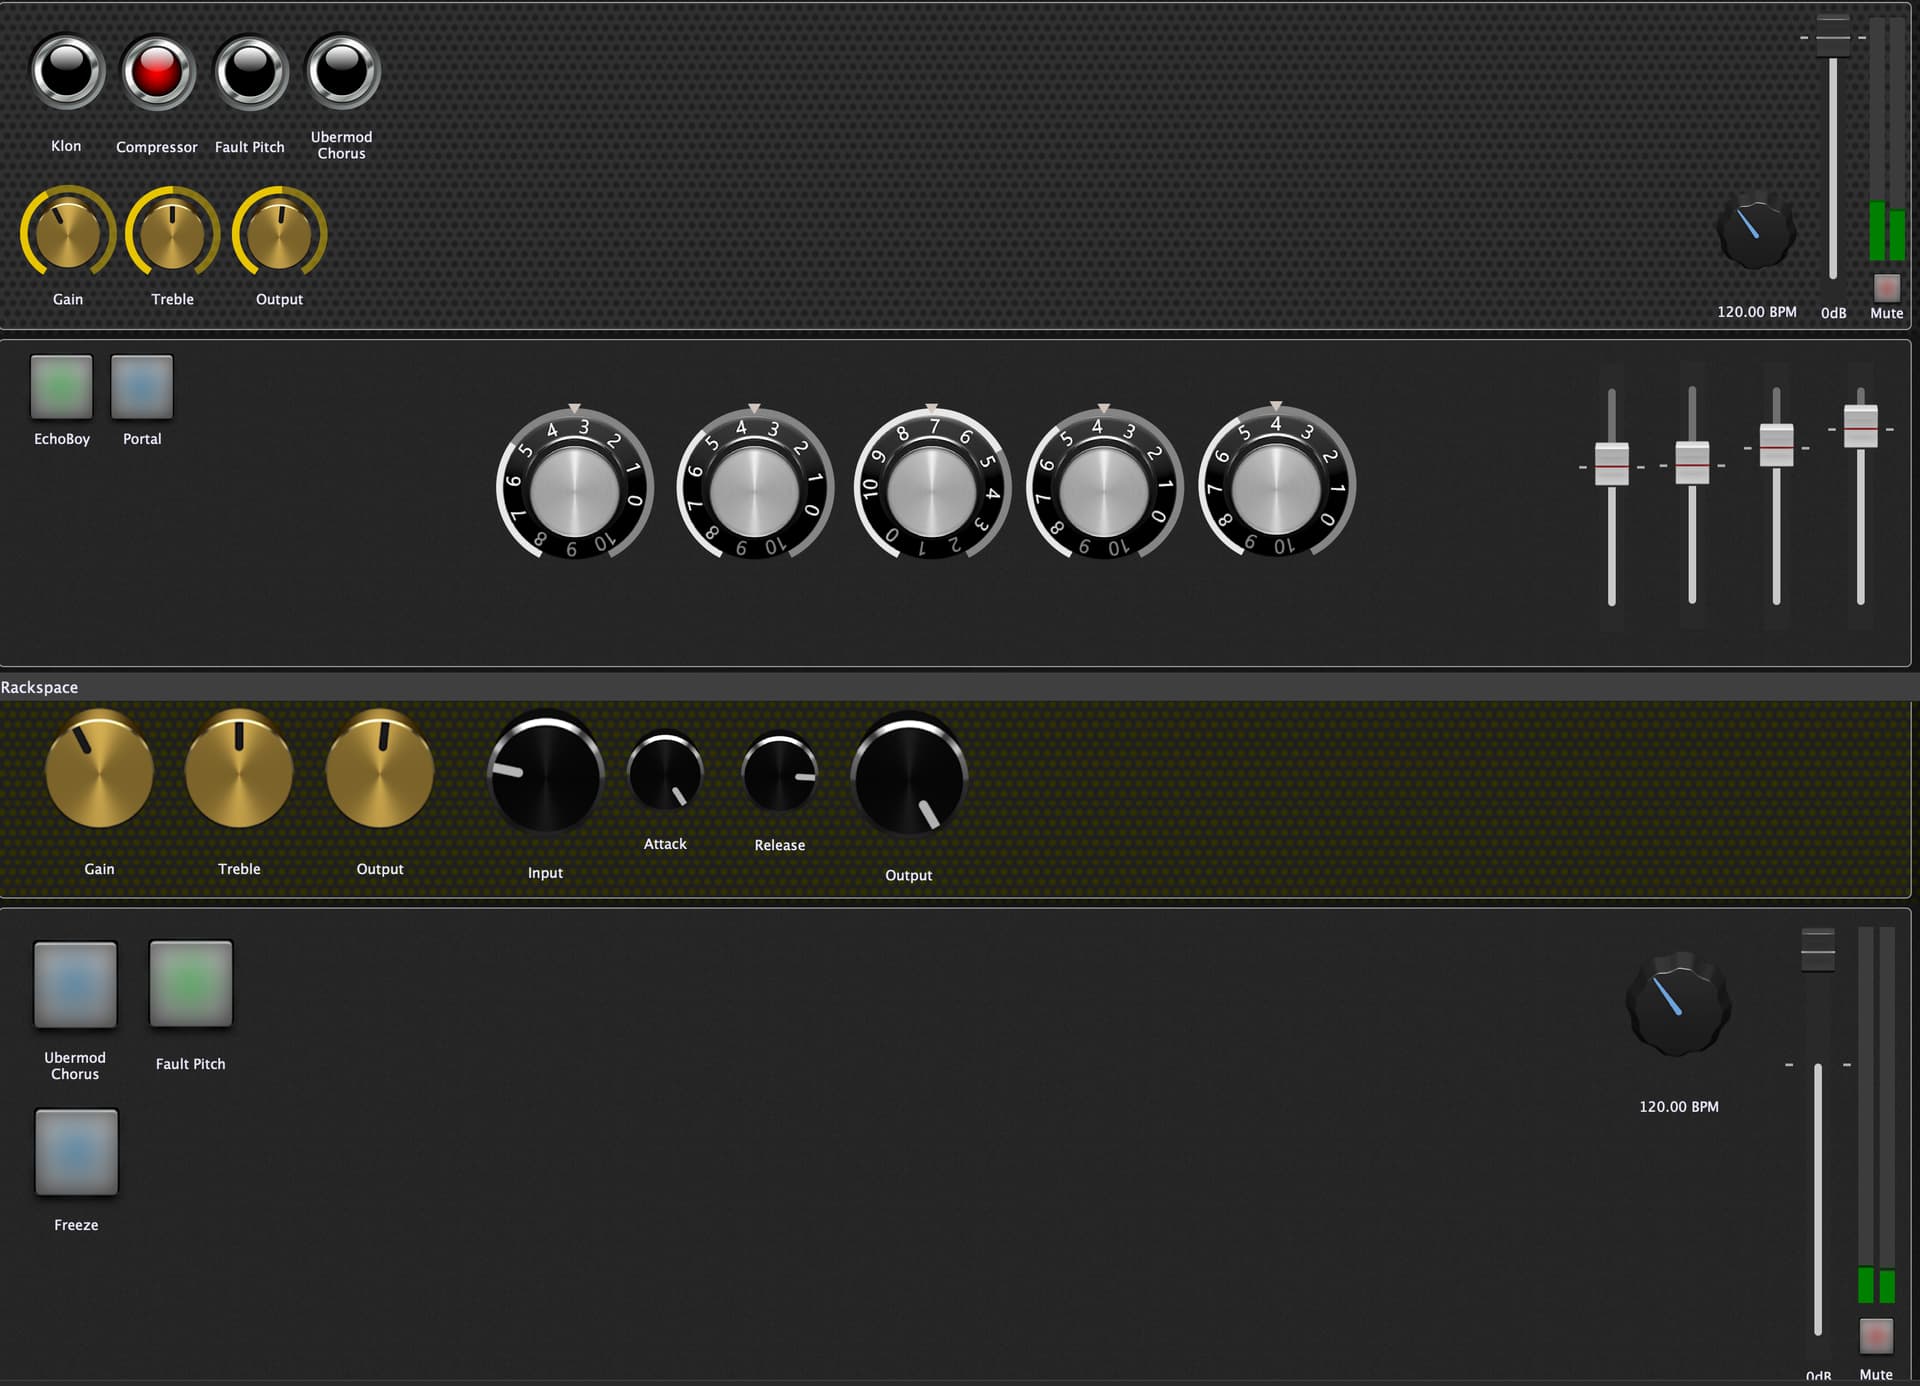
Task: Click the black Attack knob
Action: 665,772
